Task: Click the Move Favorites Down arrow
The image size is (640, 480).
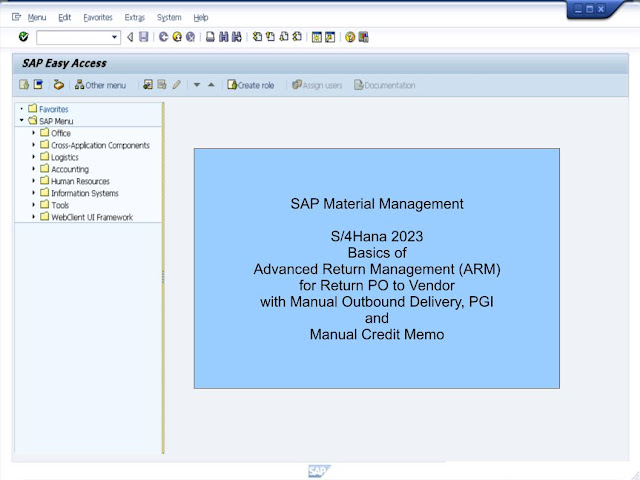Action: pyautogui.click(x=197, y=85)
